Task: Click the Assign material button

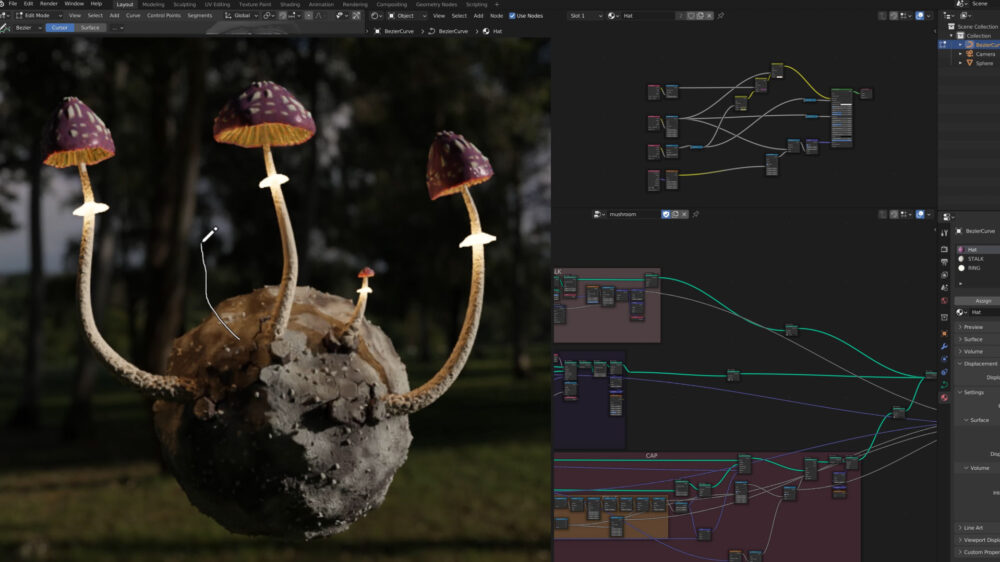Action: [x=980, y=300]
